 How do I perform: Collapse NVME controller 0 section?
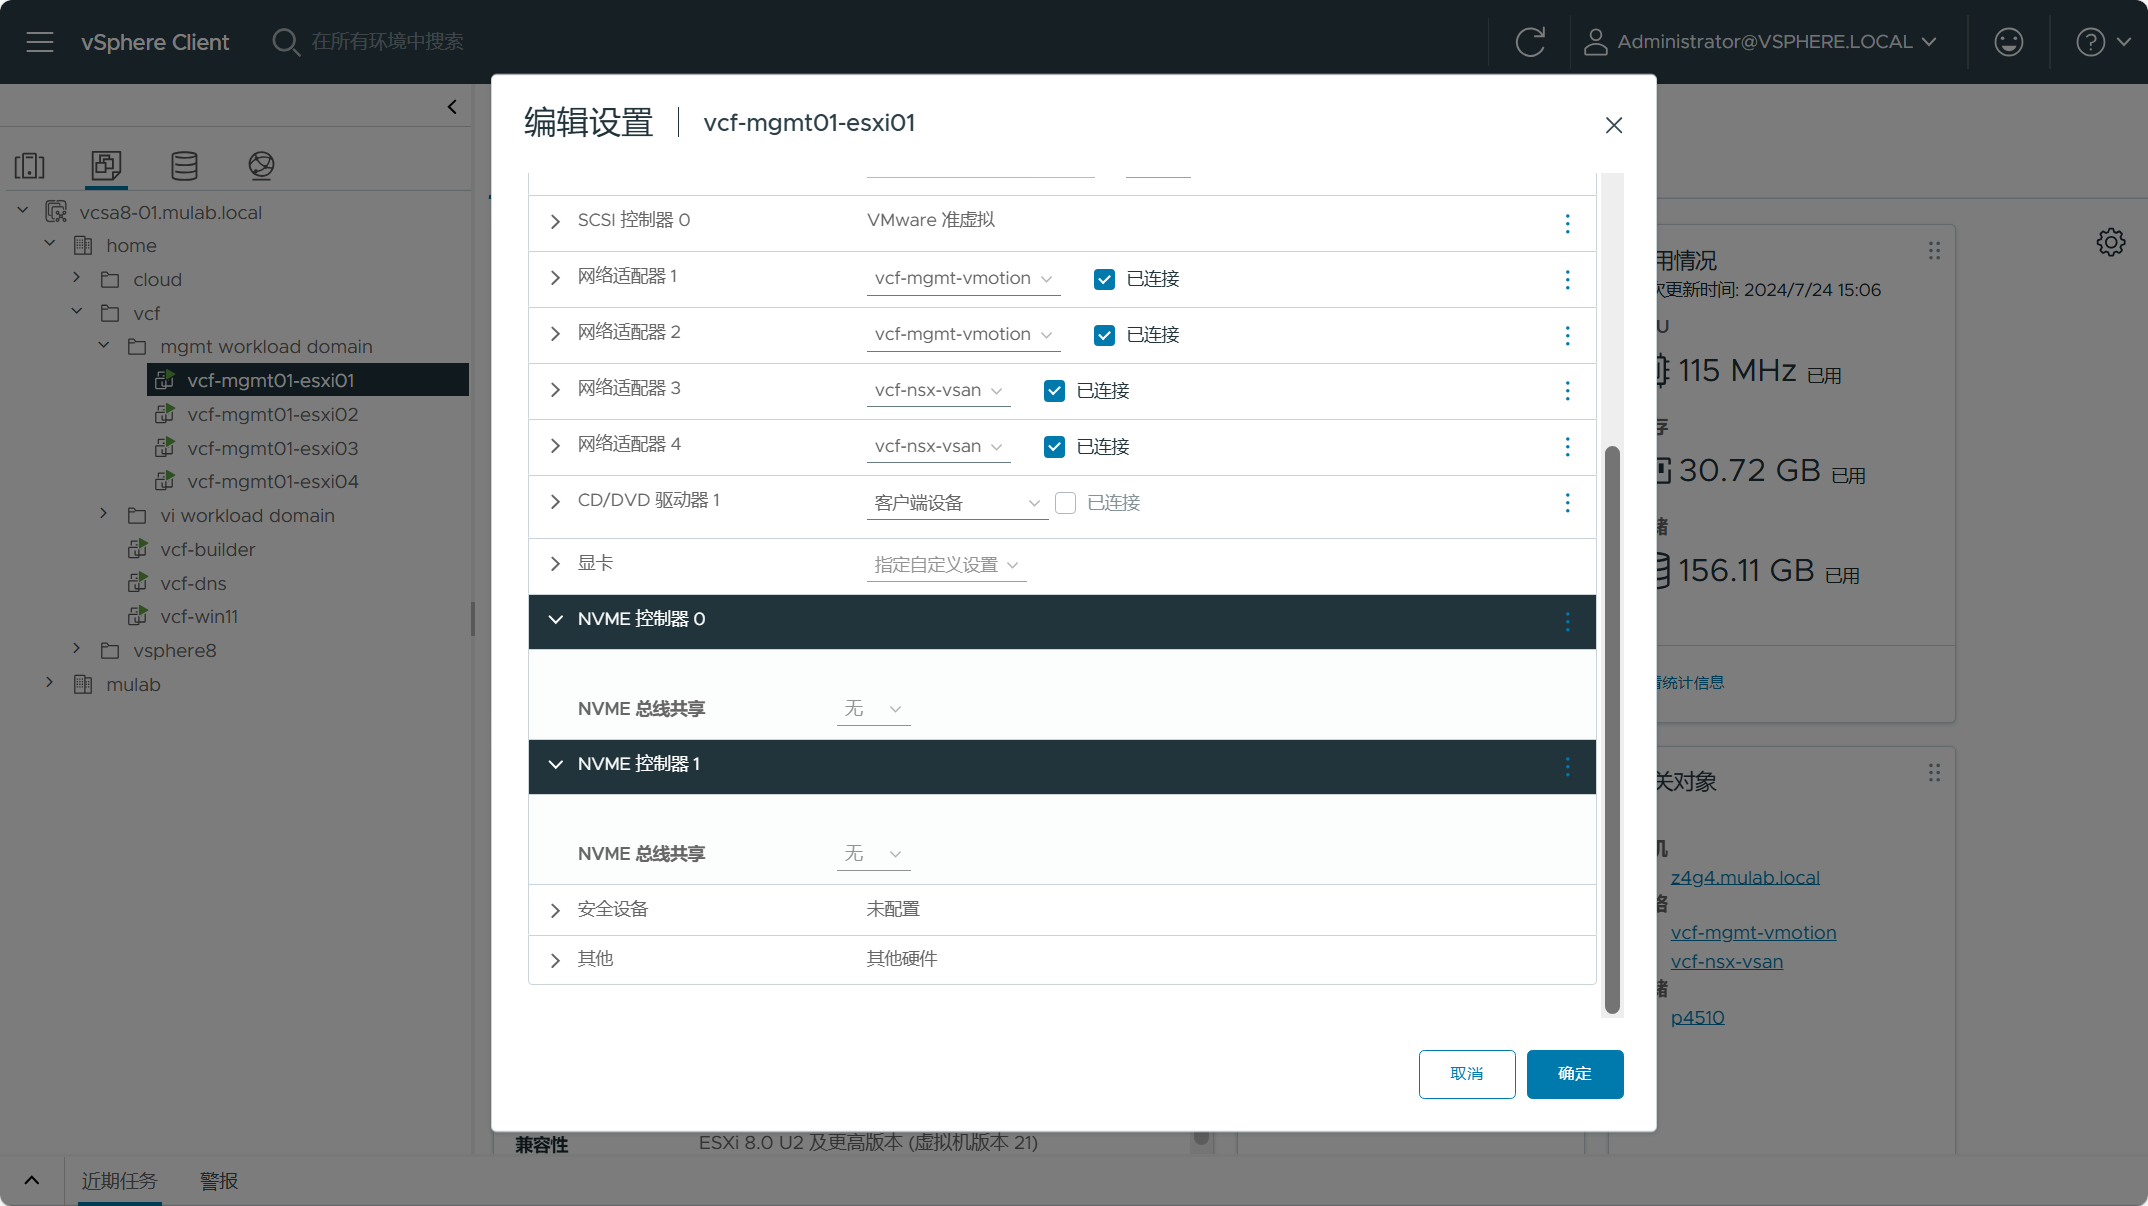tap(555, 619)
